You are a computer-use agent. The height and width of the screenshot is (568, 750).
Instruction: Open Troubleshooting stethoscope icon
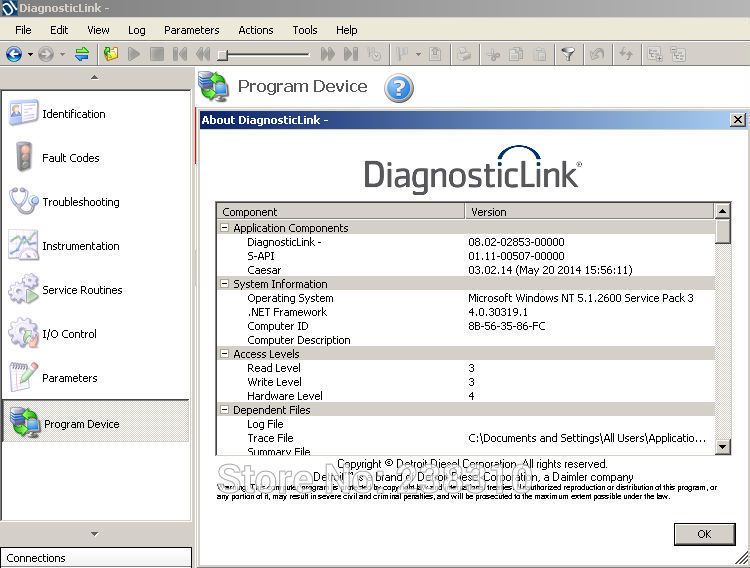click(x=24, y=202)
